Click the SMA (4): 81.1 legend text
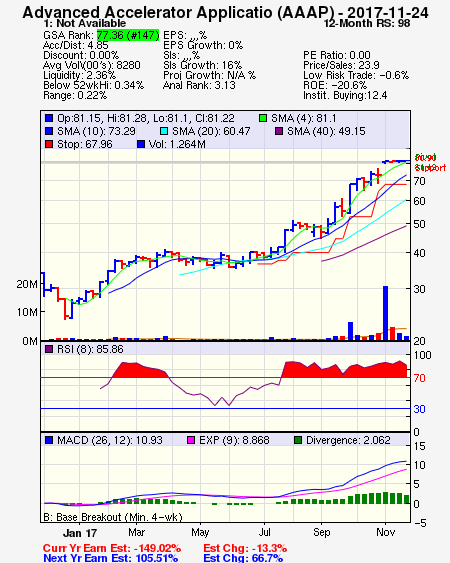The height and width of the screenshot is (563, 450). click(304, 118)
